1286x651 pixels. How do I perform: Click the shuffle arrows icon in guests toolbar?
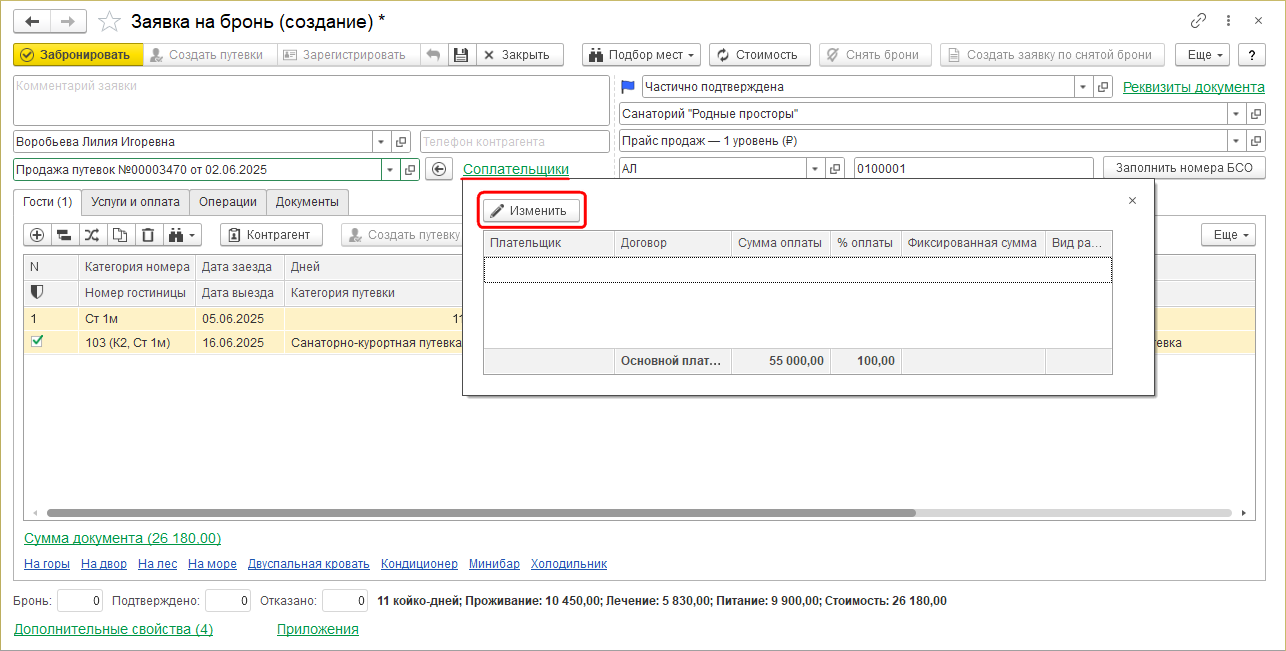92,235
